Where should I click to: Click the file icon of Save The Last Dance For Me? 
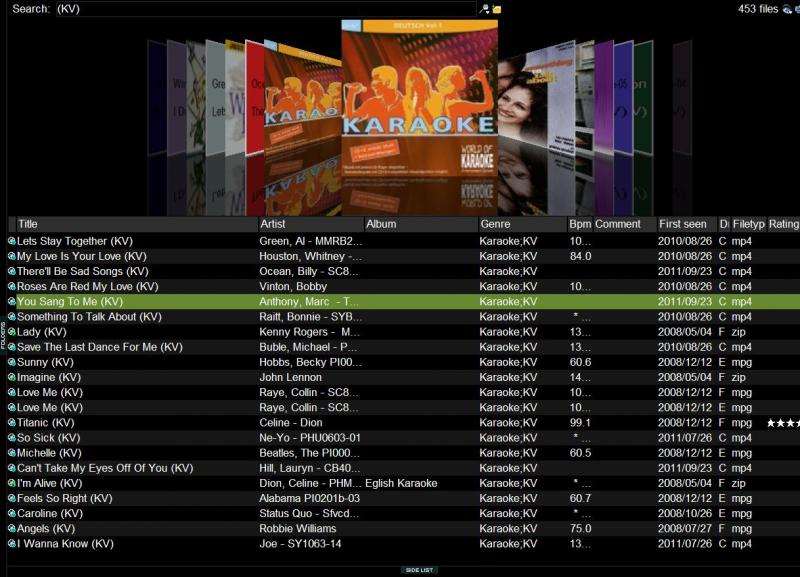pos(12,347)
